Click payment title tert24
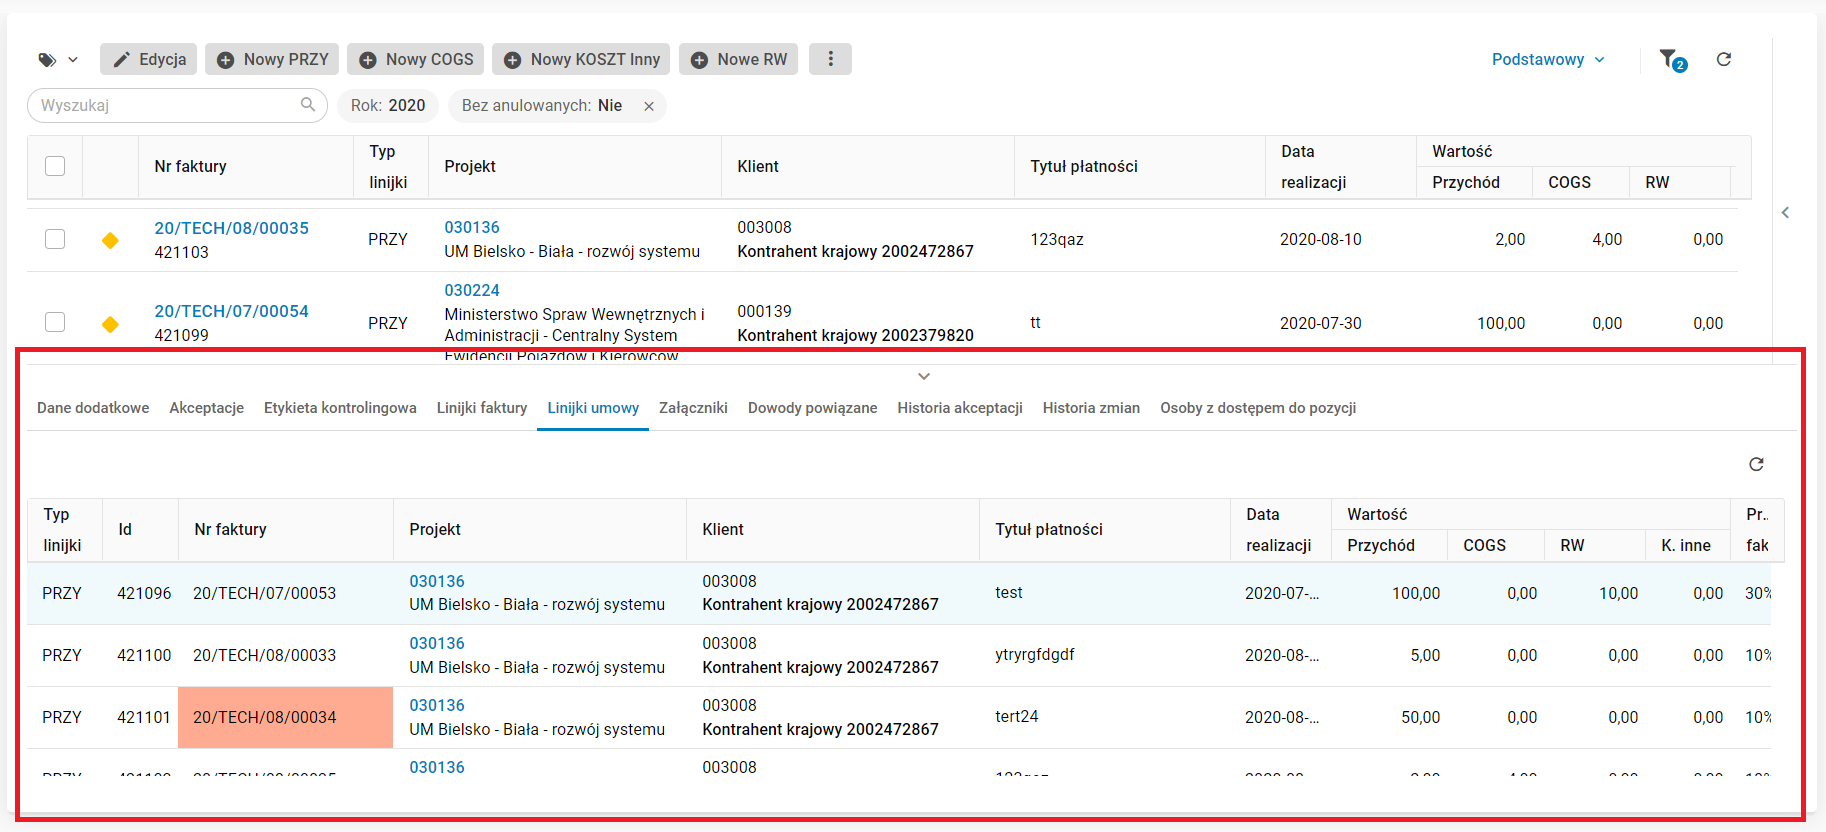 [x=1017, y=716]
